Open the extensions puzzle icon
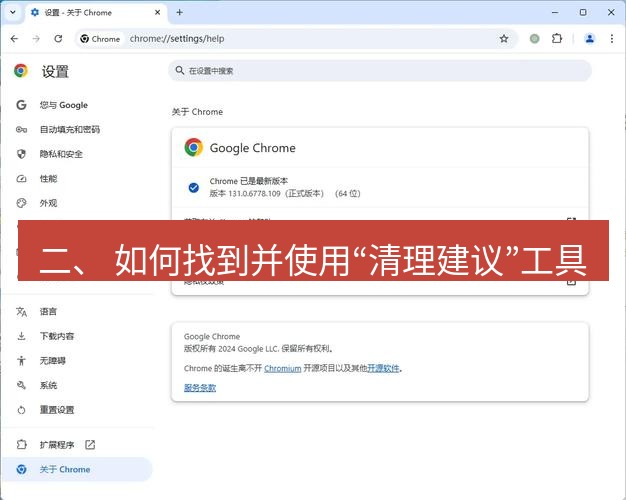 (x=557, y=39)
